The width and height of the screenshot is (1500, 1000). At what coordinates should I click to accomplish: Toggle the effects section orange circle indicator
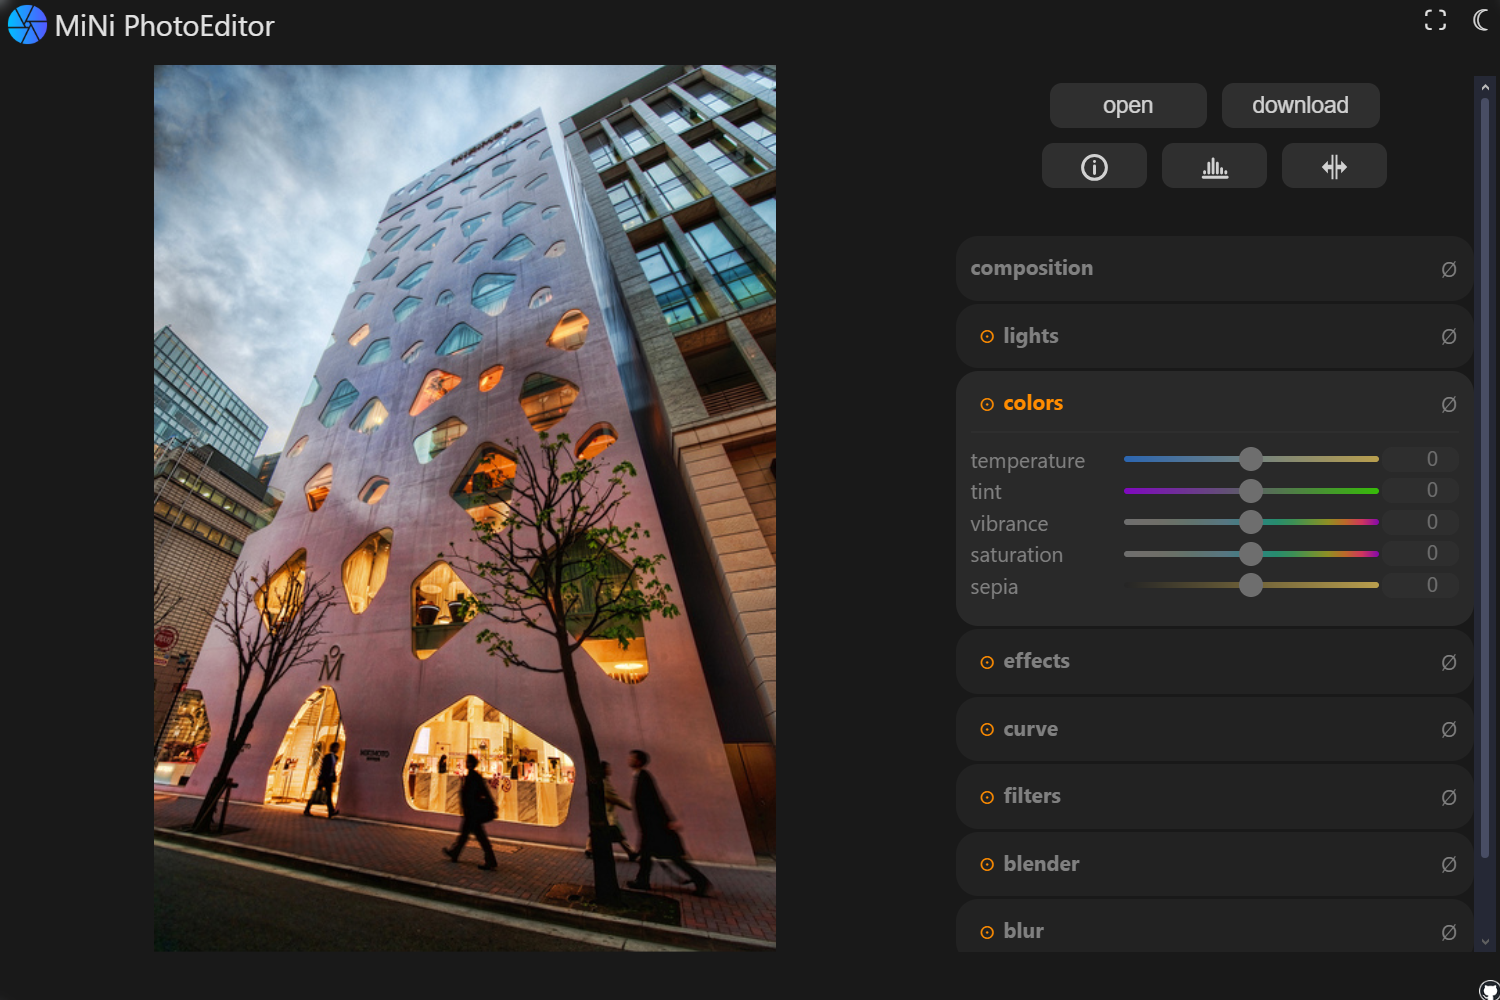[987, 662]
